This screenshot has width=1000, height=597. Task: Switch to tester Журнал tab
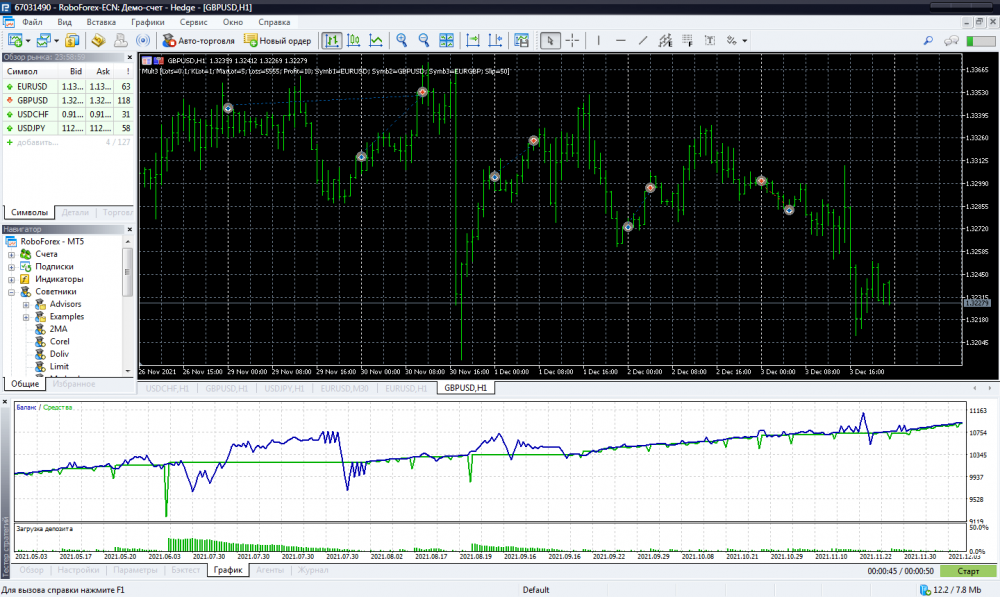pos(313,570)
